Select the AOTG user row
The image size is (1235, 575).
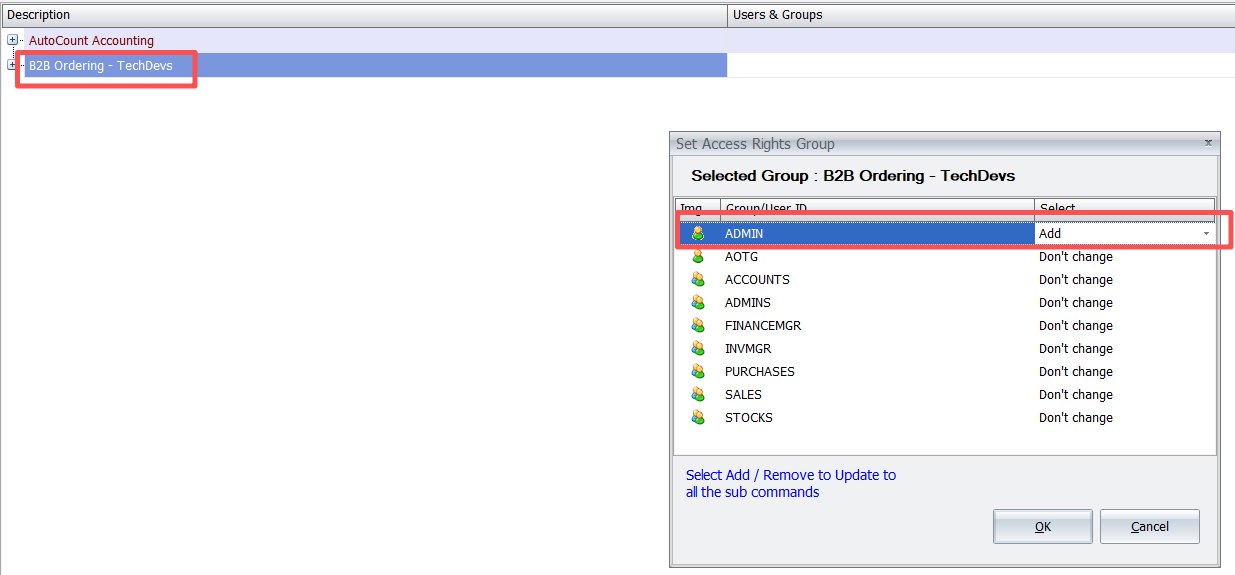[945, 256]
